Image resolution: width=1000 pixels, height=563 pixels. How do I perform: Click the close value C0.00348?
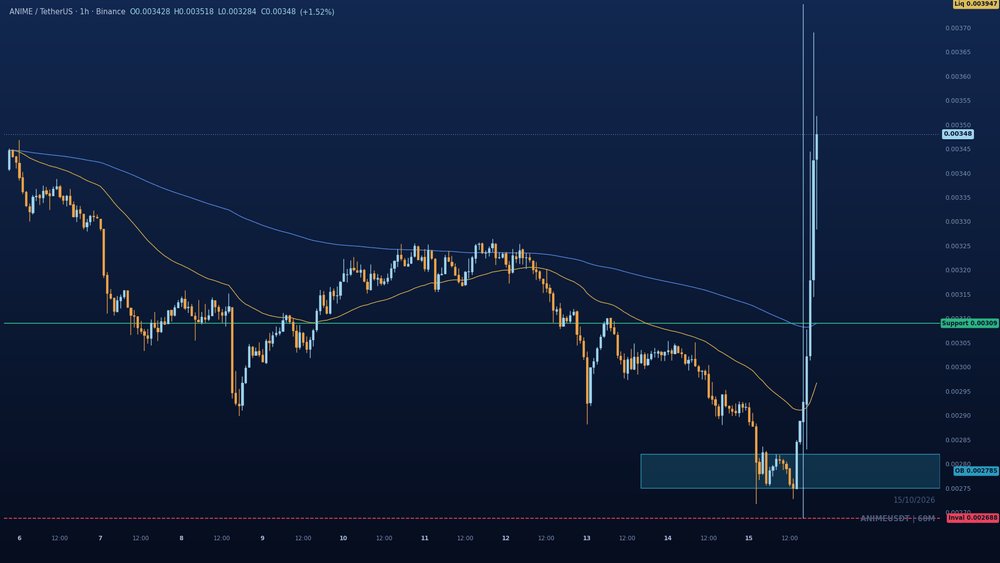pyautogui.click(x=278, y=11)
